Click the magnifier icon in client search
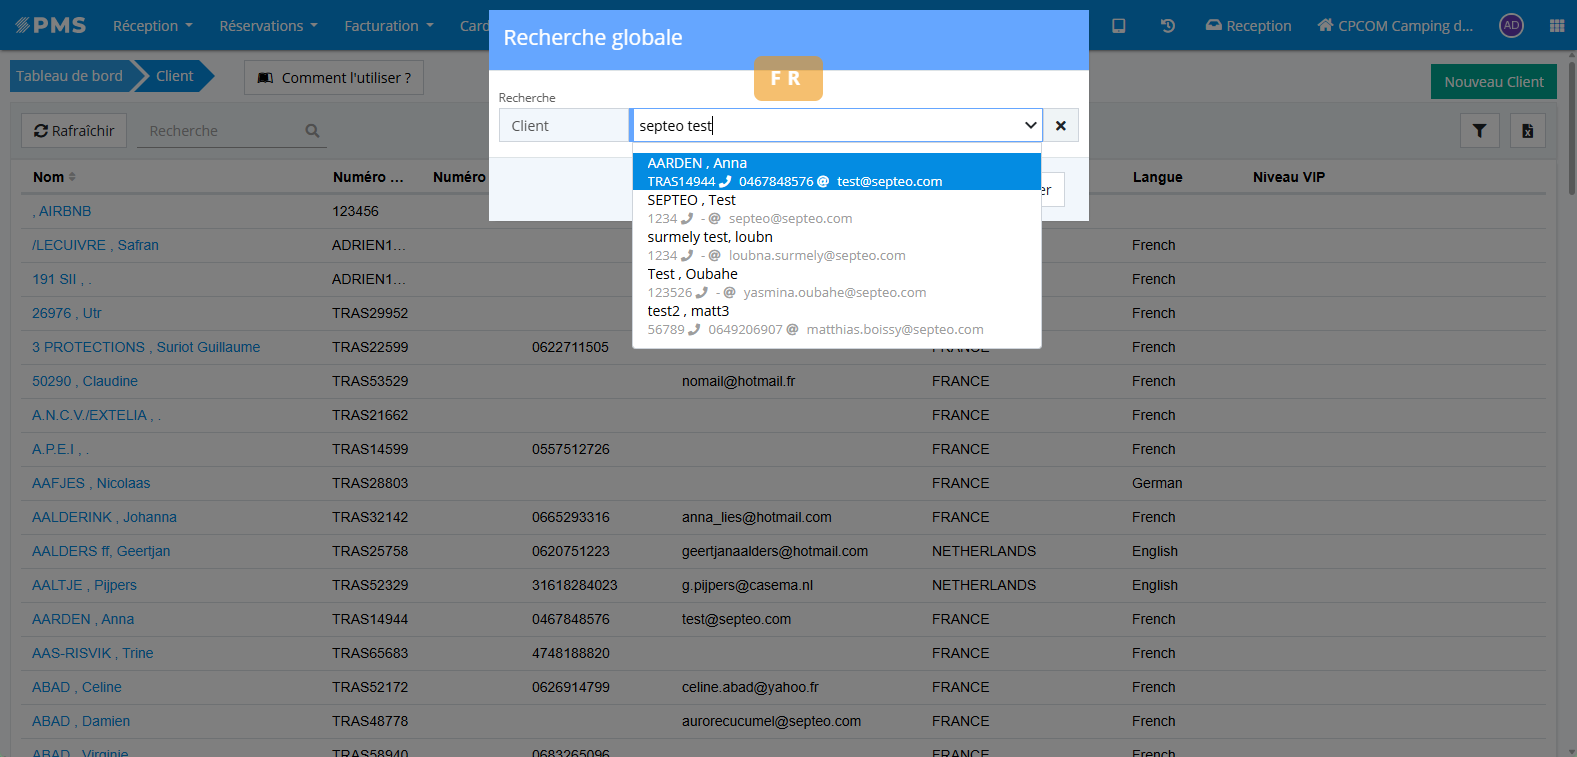1577x757 pixels. coord(312,131)
